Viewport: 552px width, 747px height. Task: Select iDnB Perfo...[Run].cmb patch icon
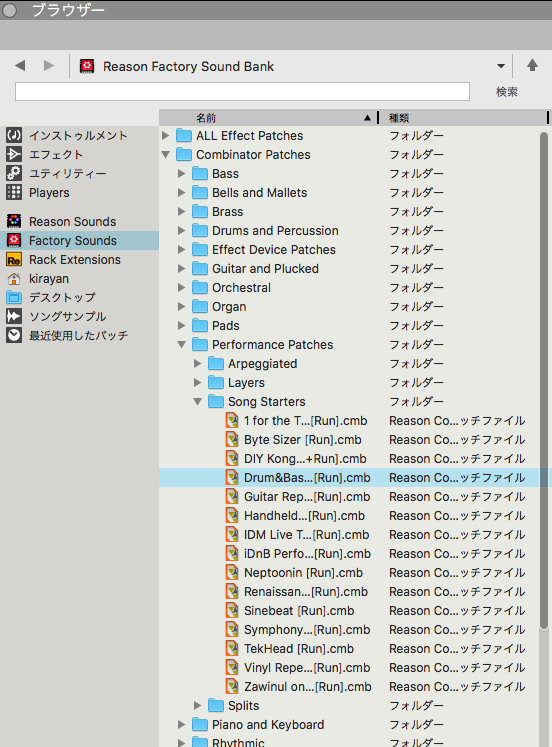(x=232, y=554)
